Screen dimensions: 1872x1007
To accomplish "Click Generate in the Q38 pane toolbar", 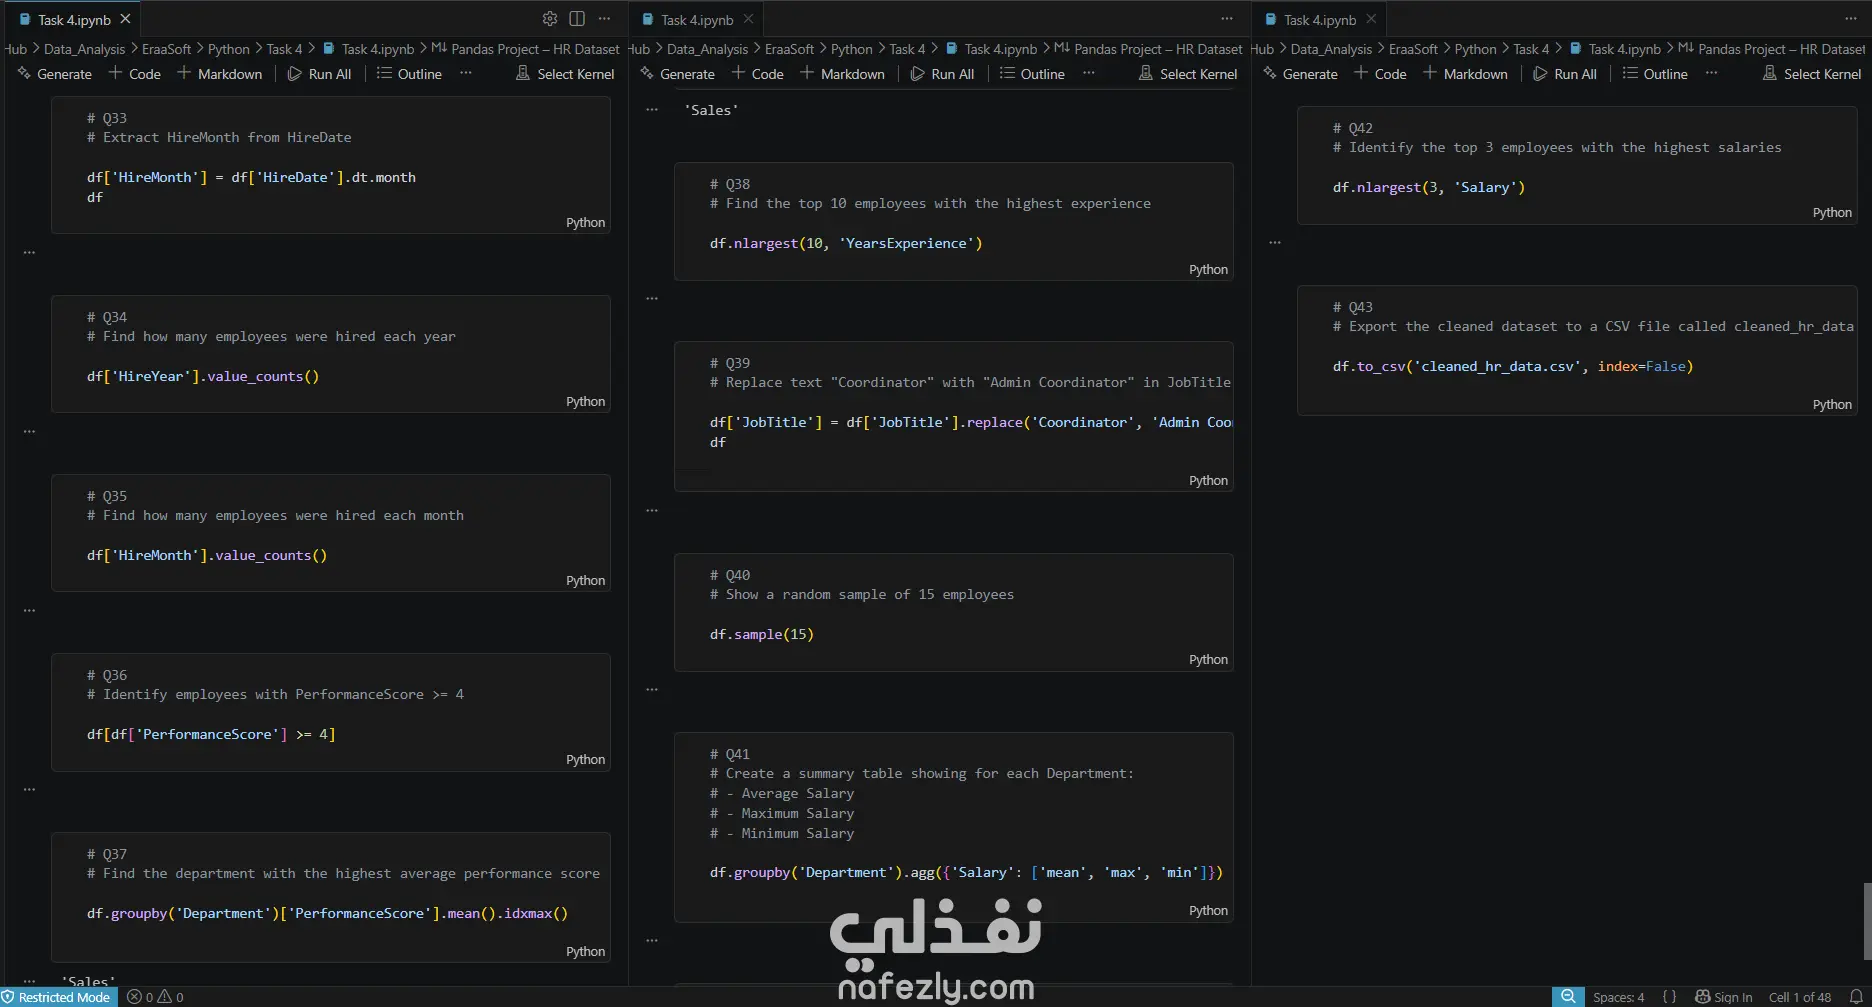I will pyautogui.click(x=677, y=74).
